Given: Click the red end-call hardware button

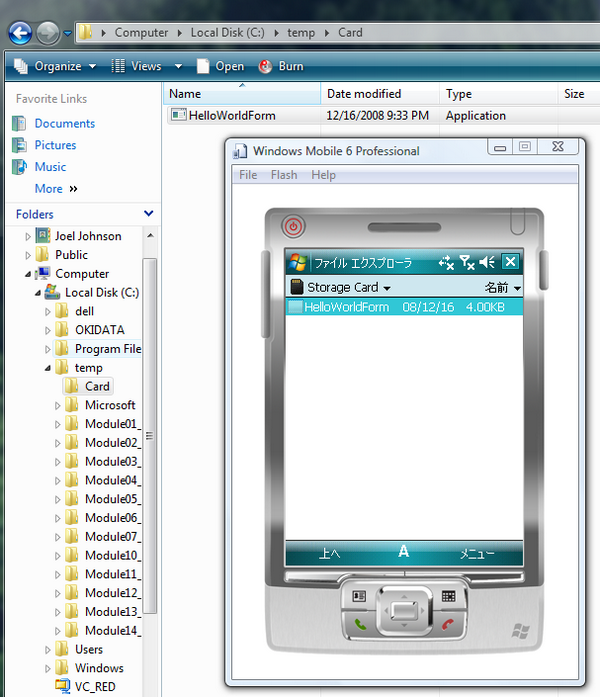Looking at the screenshot, I should point(448,625).
